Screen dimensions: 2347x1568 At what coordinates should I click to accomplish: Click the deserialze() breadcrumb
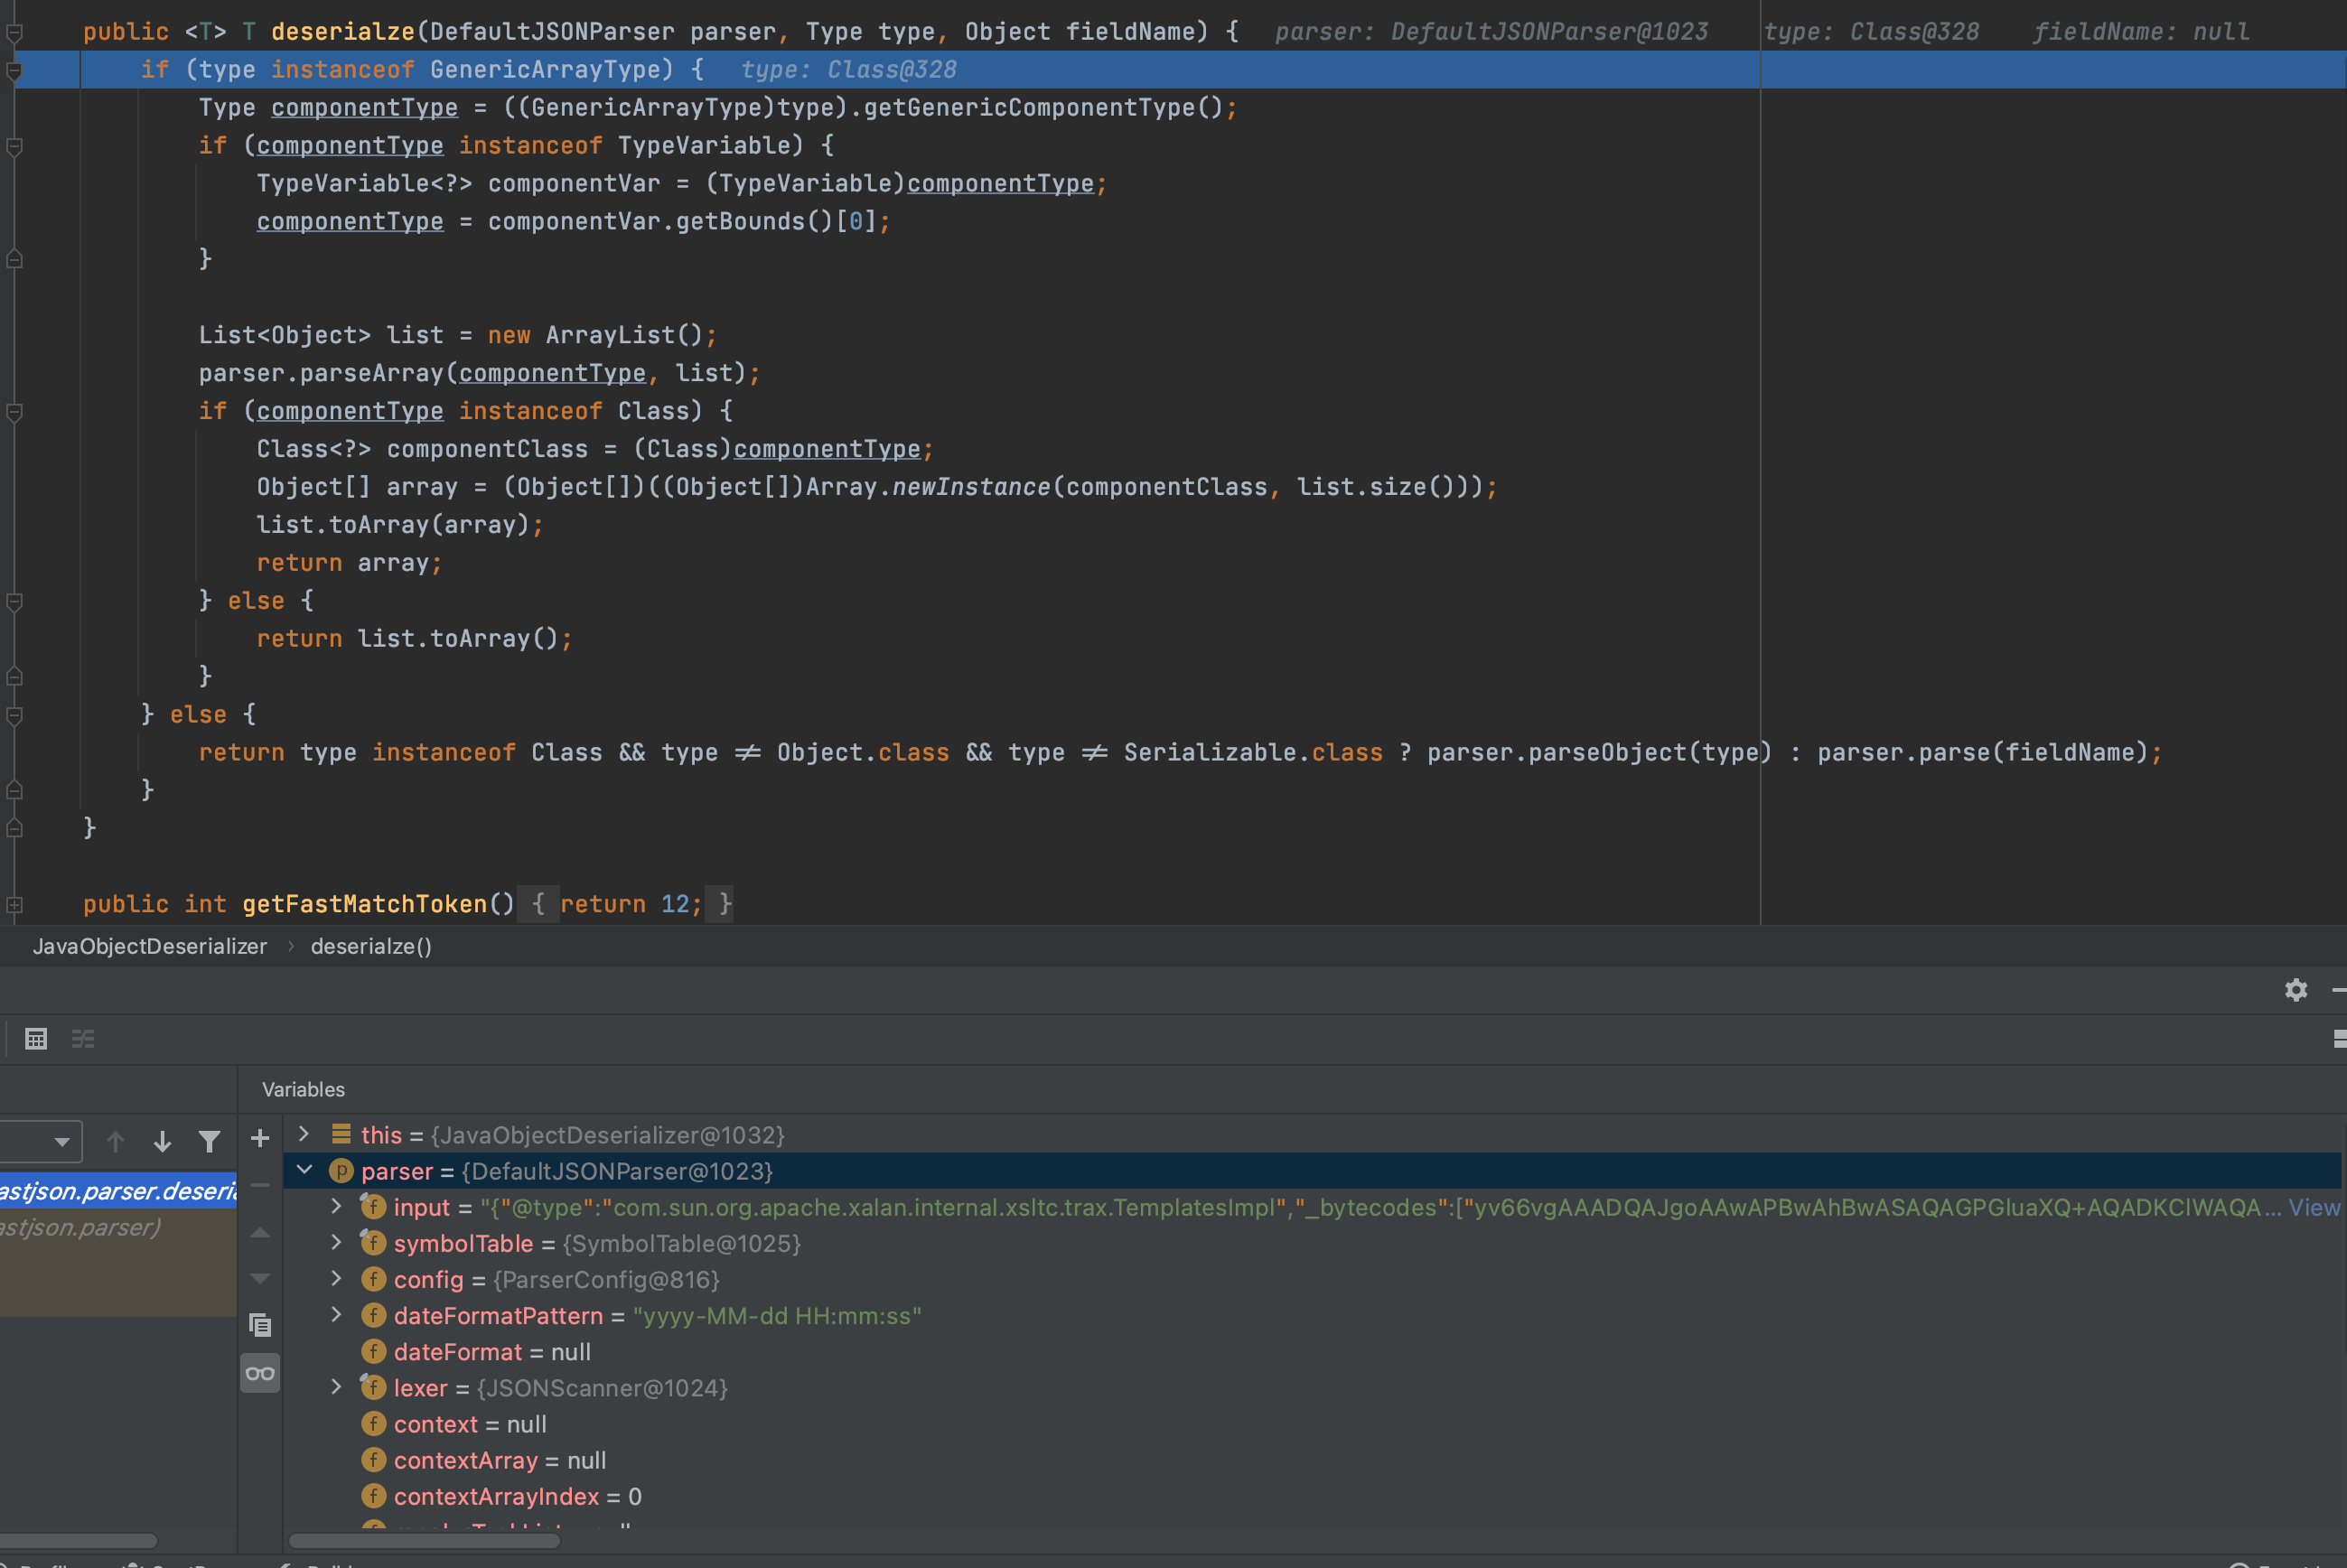[371, 946]
